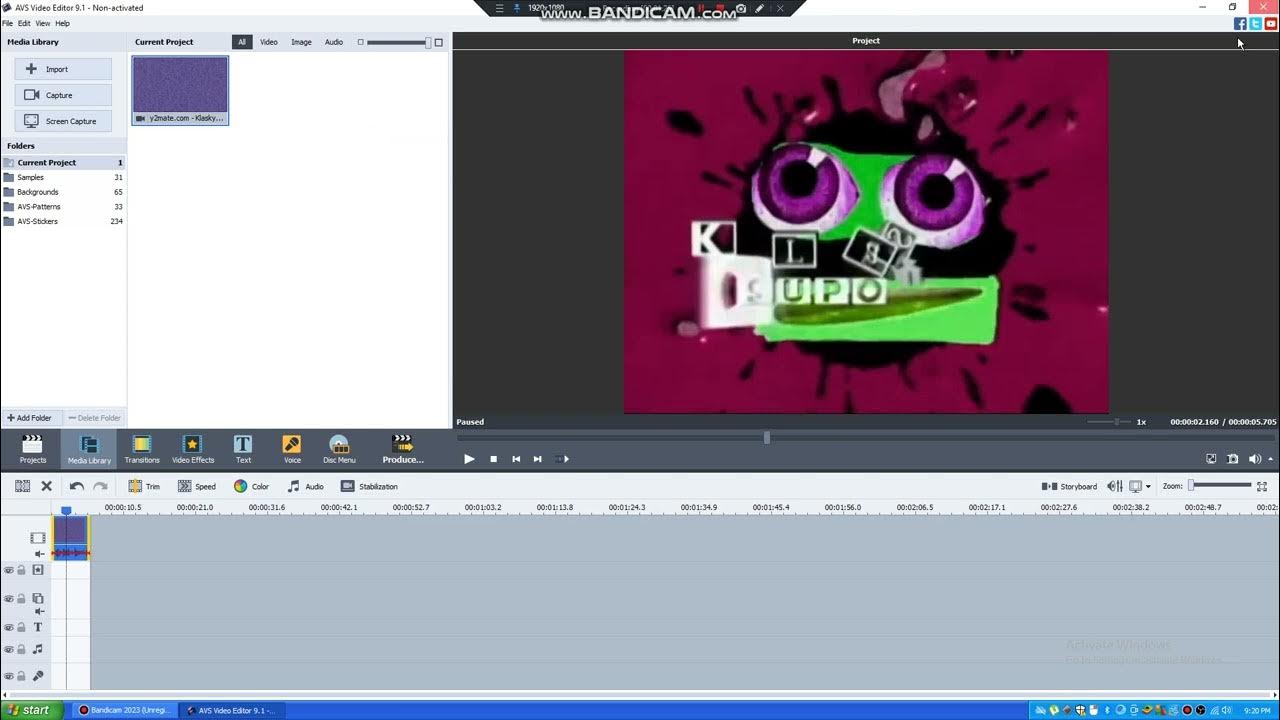Filter media library by Video
The height and width of the screenshot is (720, 1280).
pos(269,42)
